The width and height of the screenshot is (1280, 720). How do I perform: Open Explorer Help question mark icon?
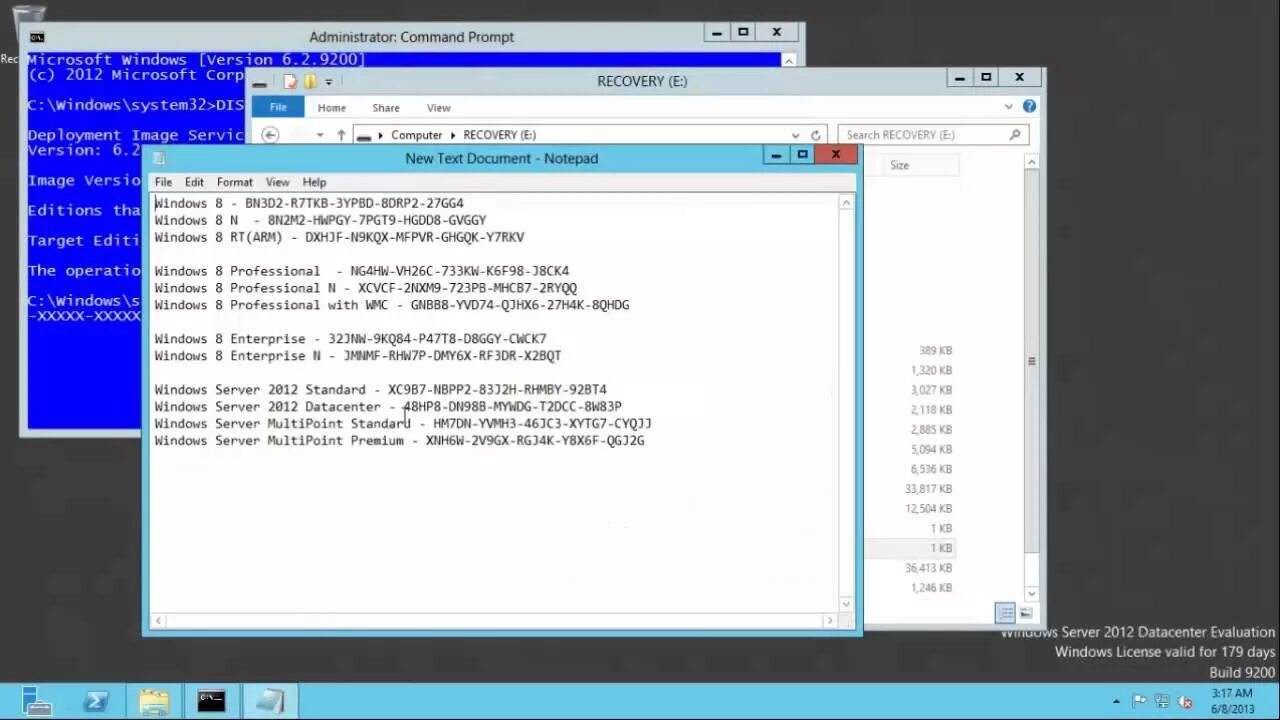point(1029,106)
